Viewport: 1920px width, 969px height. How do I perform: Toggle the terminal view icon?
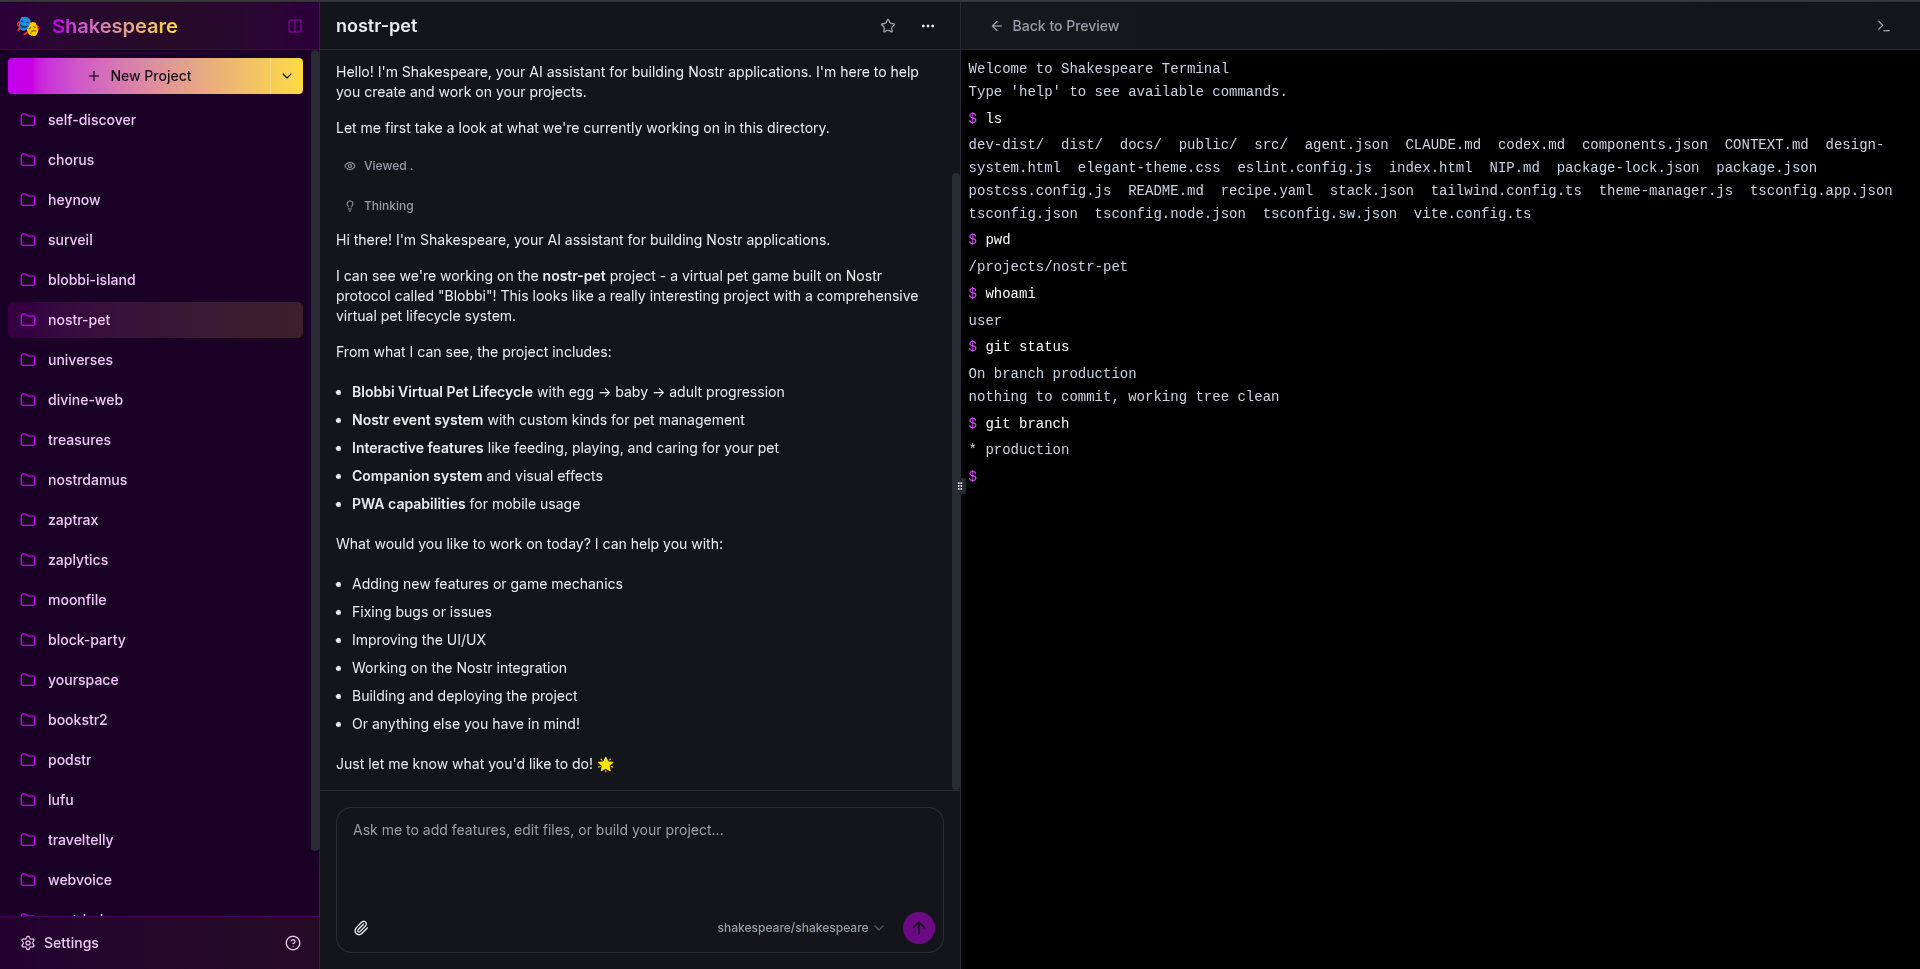(1883, 26)
